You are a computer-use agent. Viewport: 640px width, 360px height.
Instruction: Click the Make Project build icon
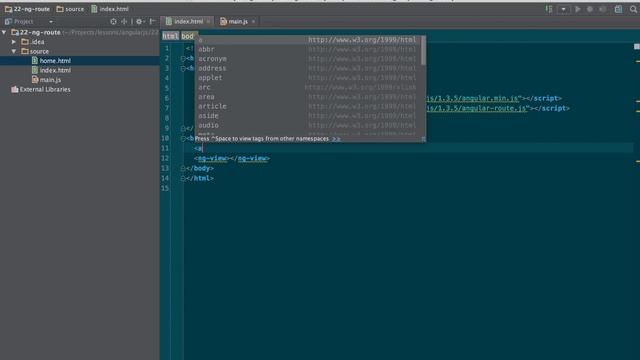(x=549, y=9)
